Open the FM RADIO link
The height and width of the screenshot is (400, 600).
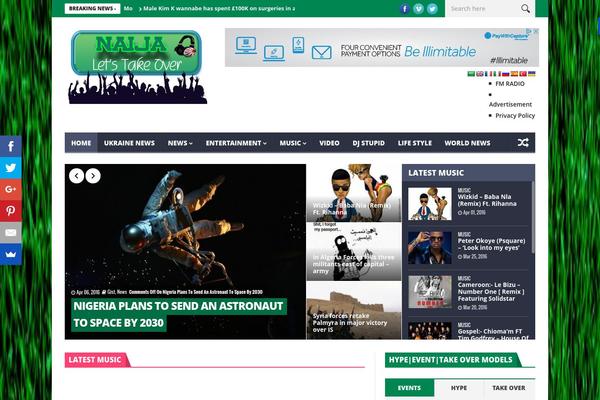(x=510, y=83)
